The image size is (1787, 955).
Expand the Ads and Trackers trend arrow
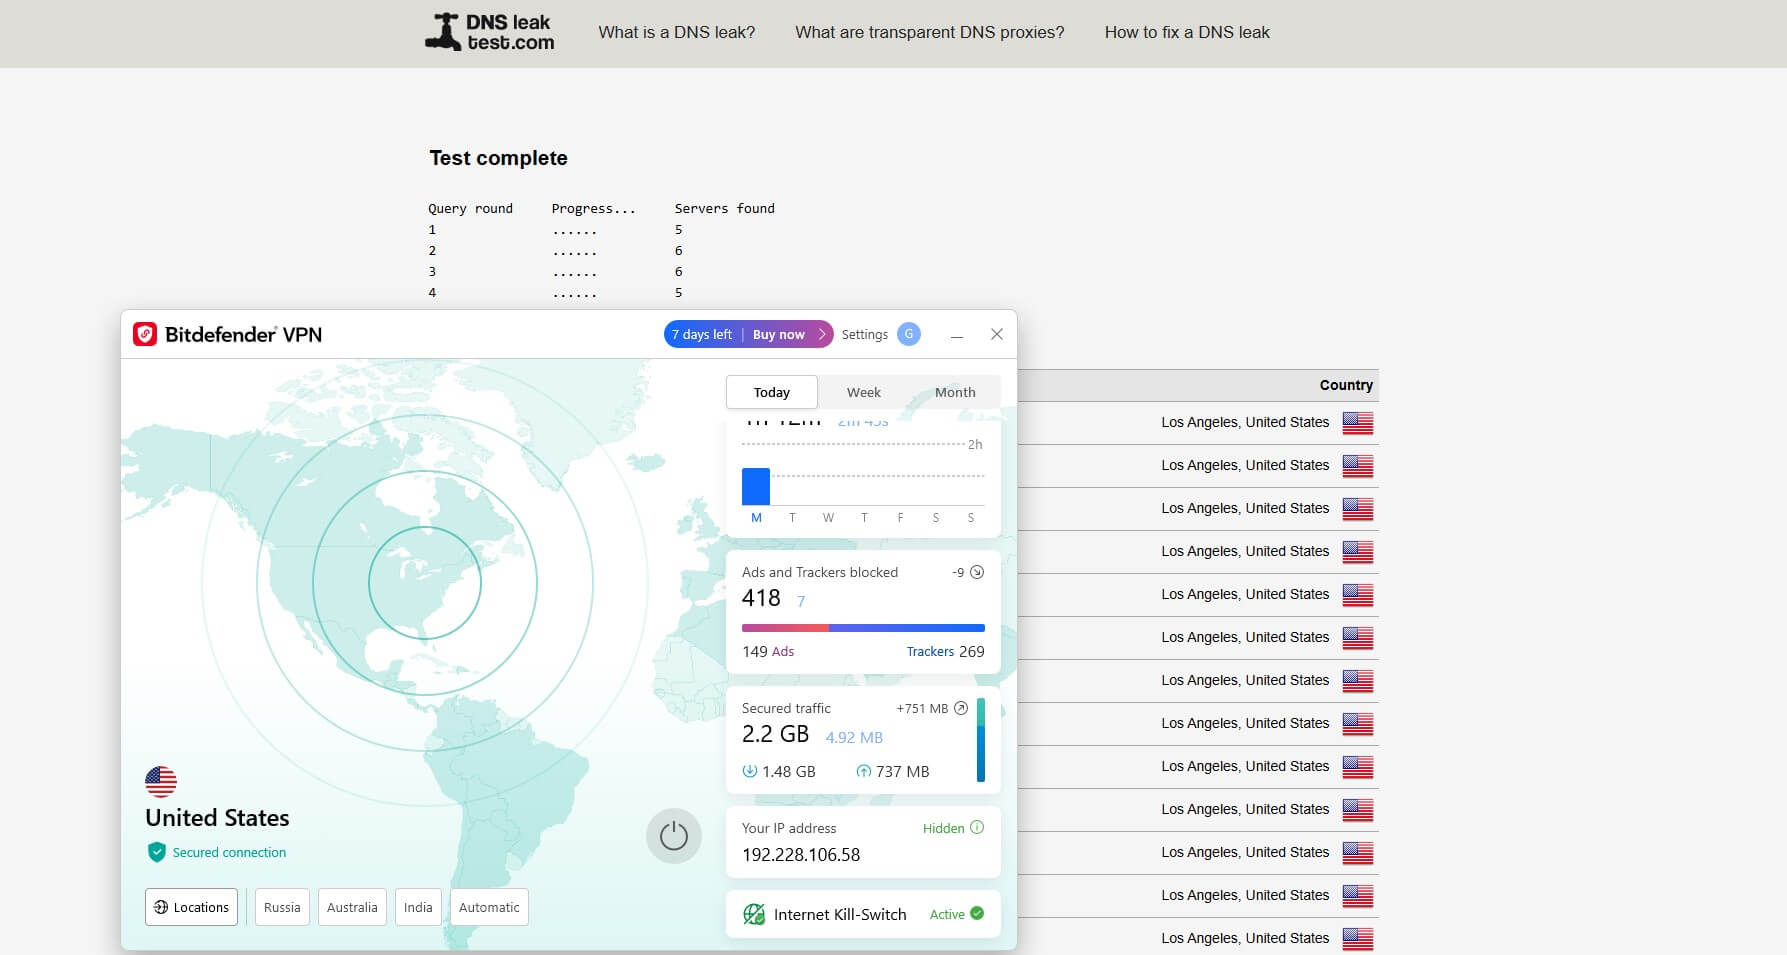(977, 572)
